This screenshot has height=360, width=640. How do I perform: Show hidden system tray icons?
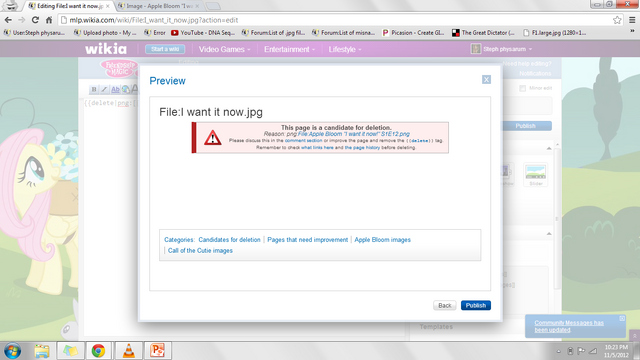coord(558,351)
